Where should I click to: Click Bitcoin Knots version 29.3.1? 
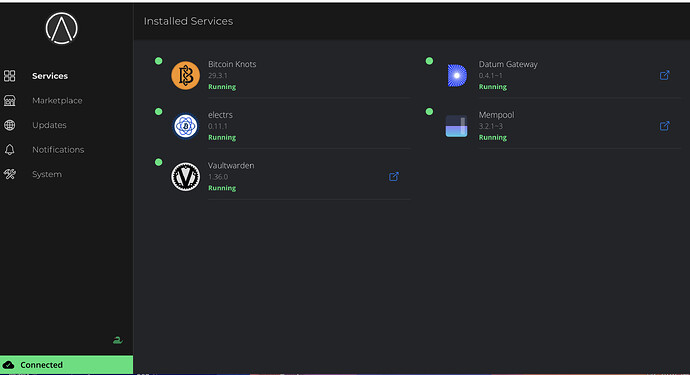tap(218, 76)
